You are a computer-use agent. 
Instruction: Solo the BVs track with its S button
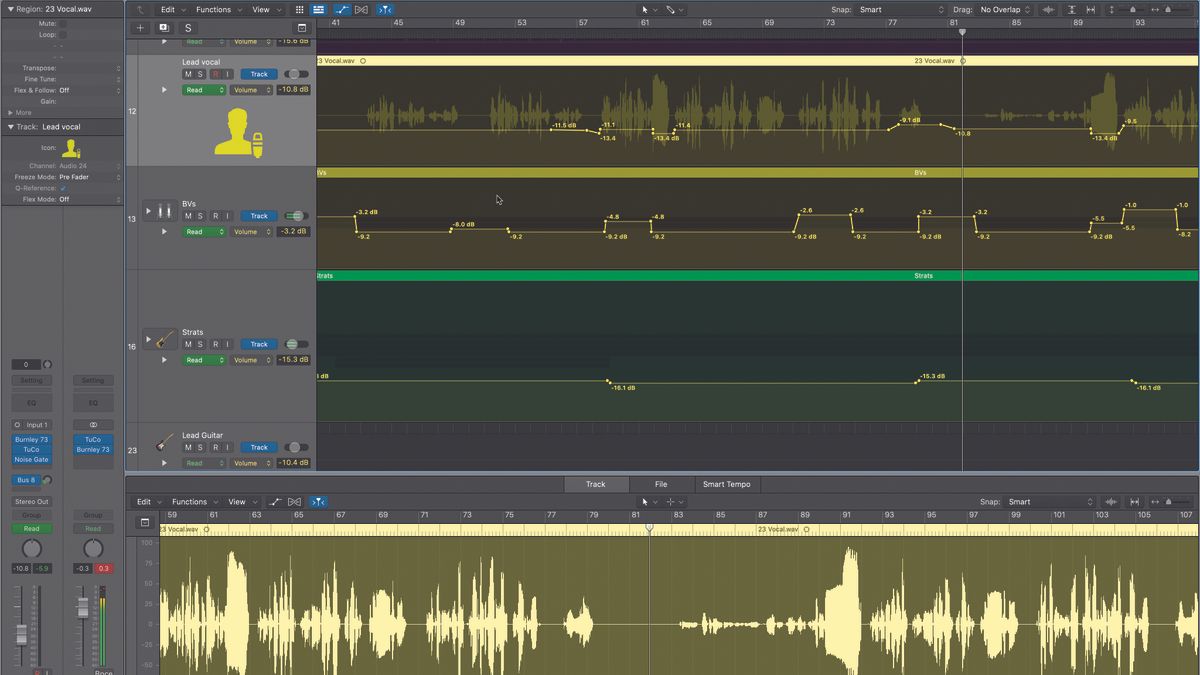click(199, 215)
